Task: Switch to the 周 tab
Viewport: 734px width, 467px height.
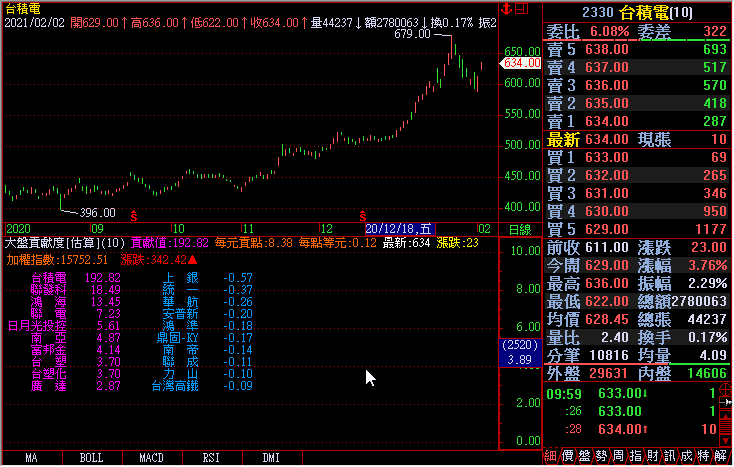Action: pos(618,456)
